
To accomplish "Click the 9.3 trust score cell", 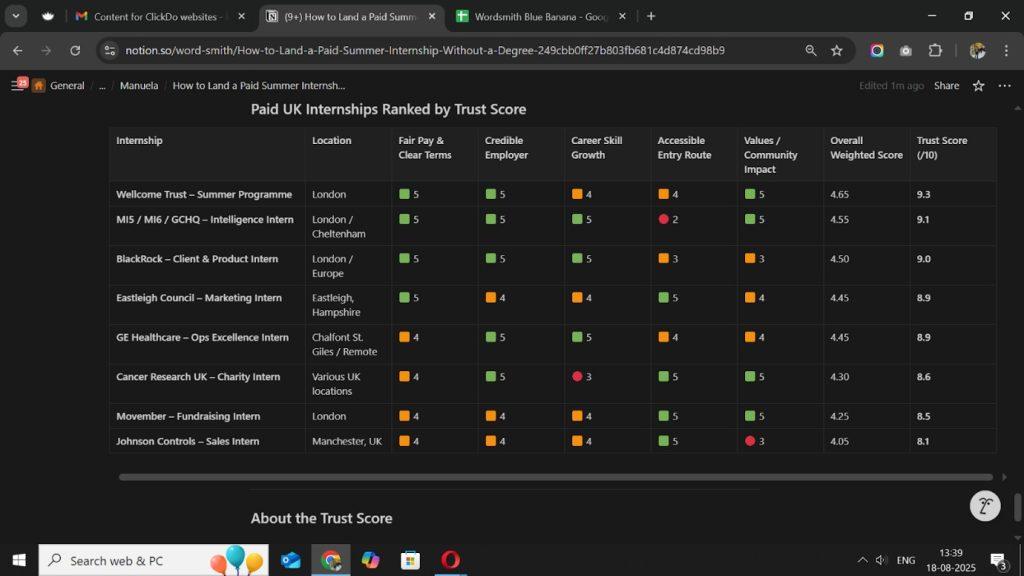I will [953, 194].
